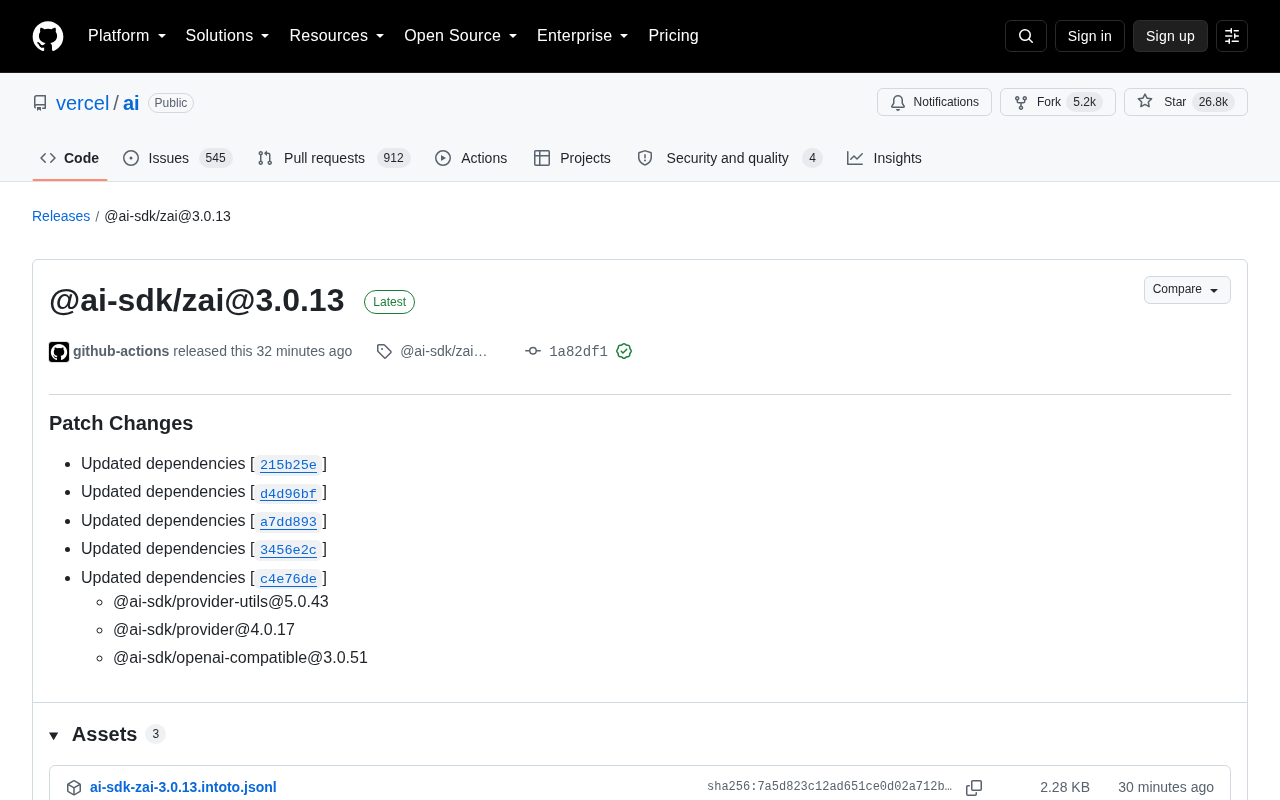The image size is (1280, 800).
Task: Expand the Enterprise menu
Action: (x=583, y=36)
